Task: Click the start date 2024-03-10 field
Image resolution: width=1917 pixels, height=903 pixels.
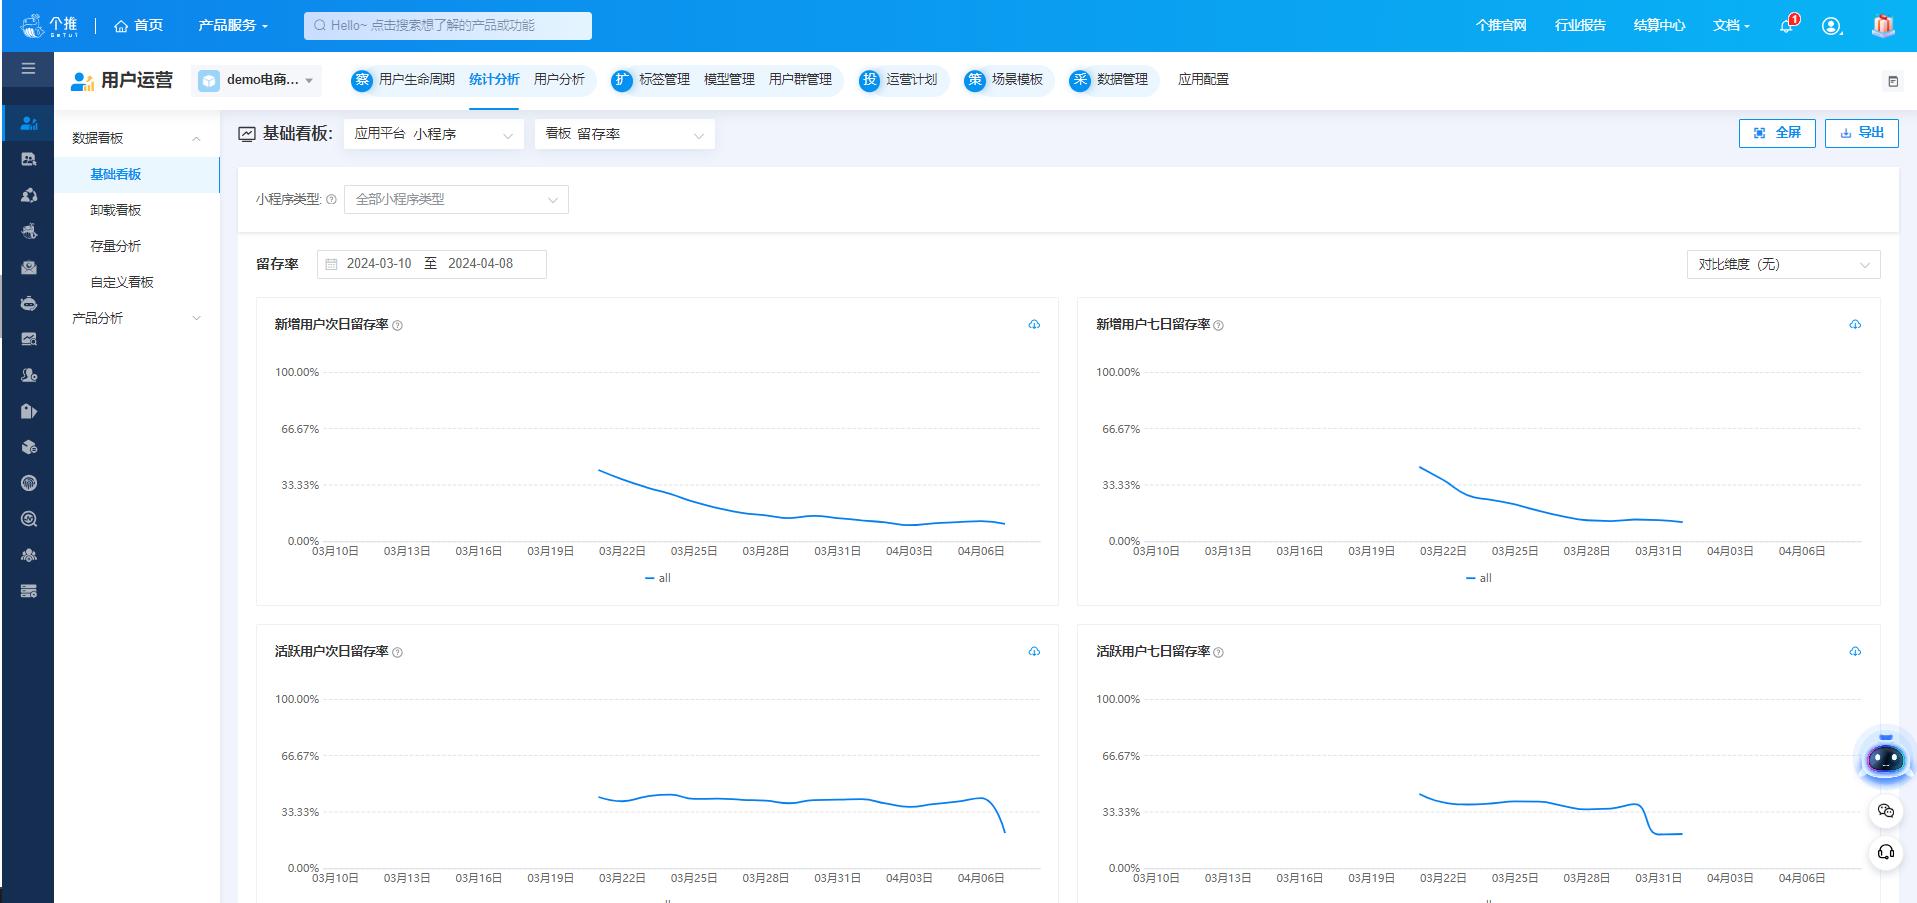Action: 379,264
